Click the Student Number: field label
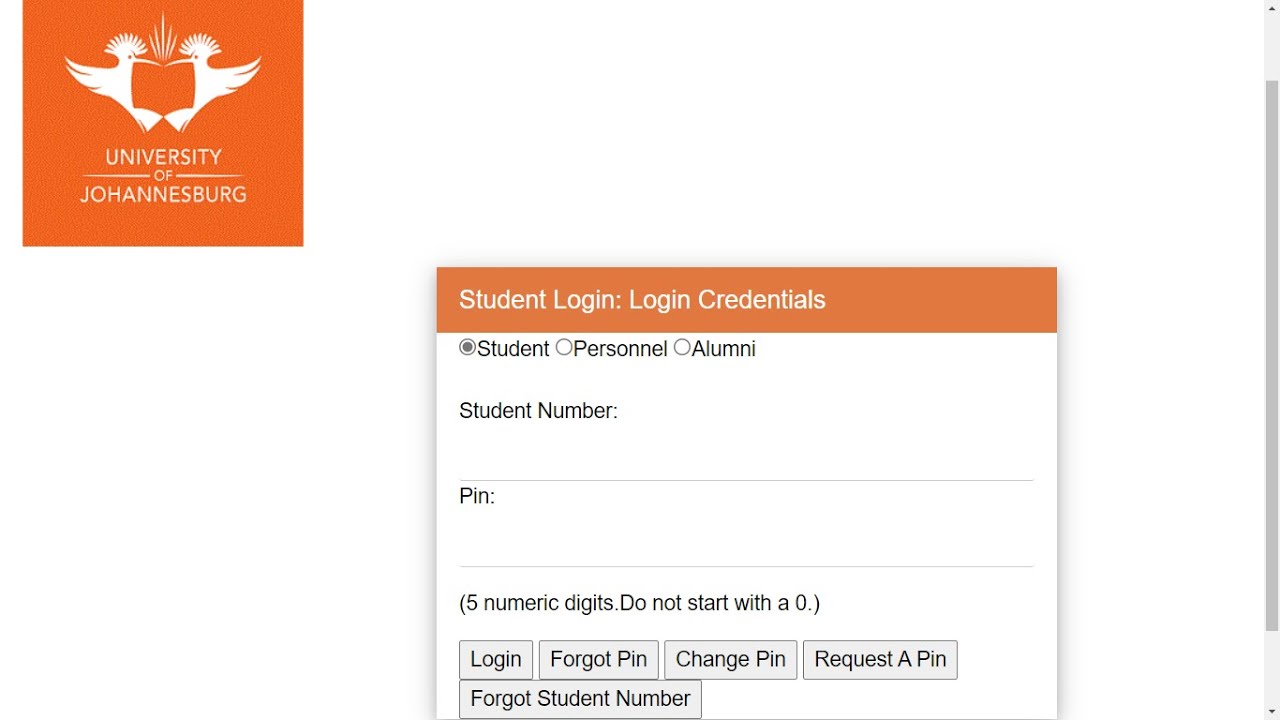The height and width of the screenshot is (720, 1280). pos(538,411)
